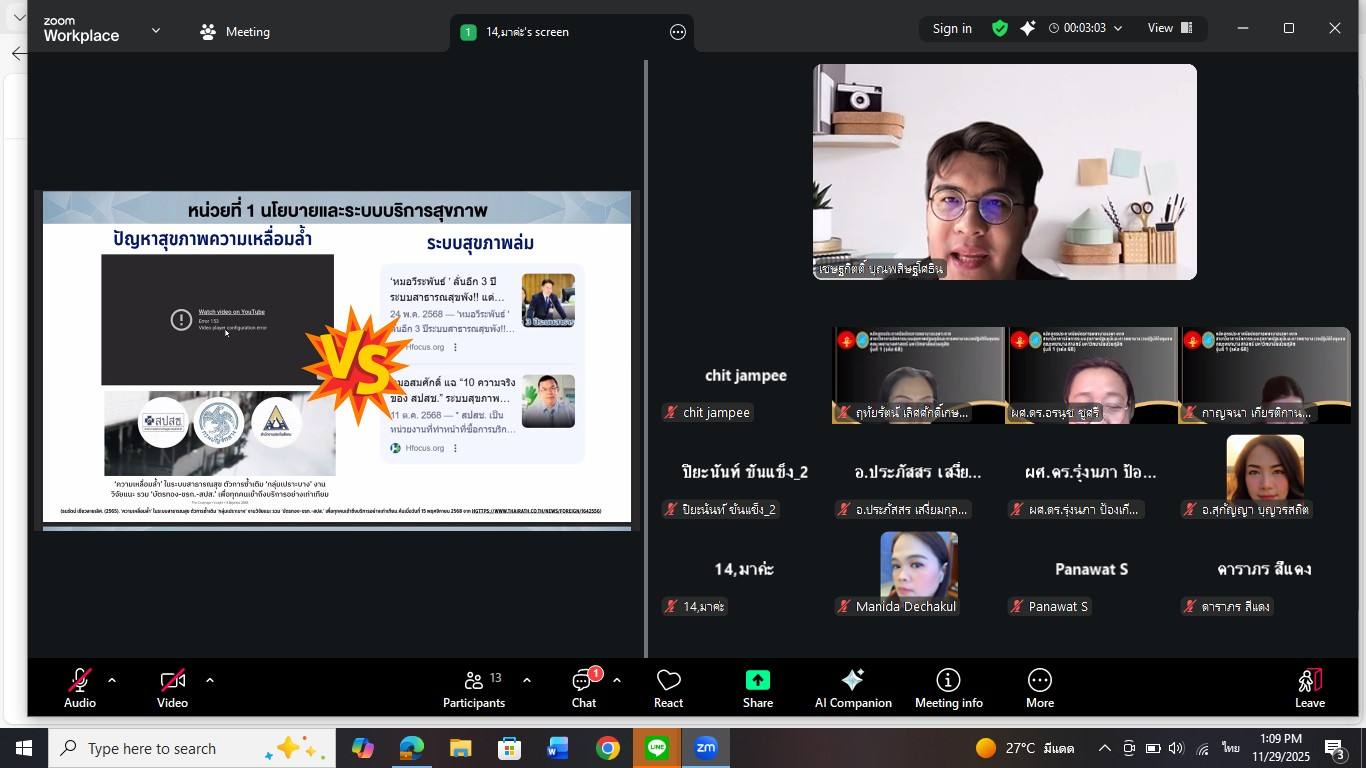Open the More options menu

click(1039, 688)
